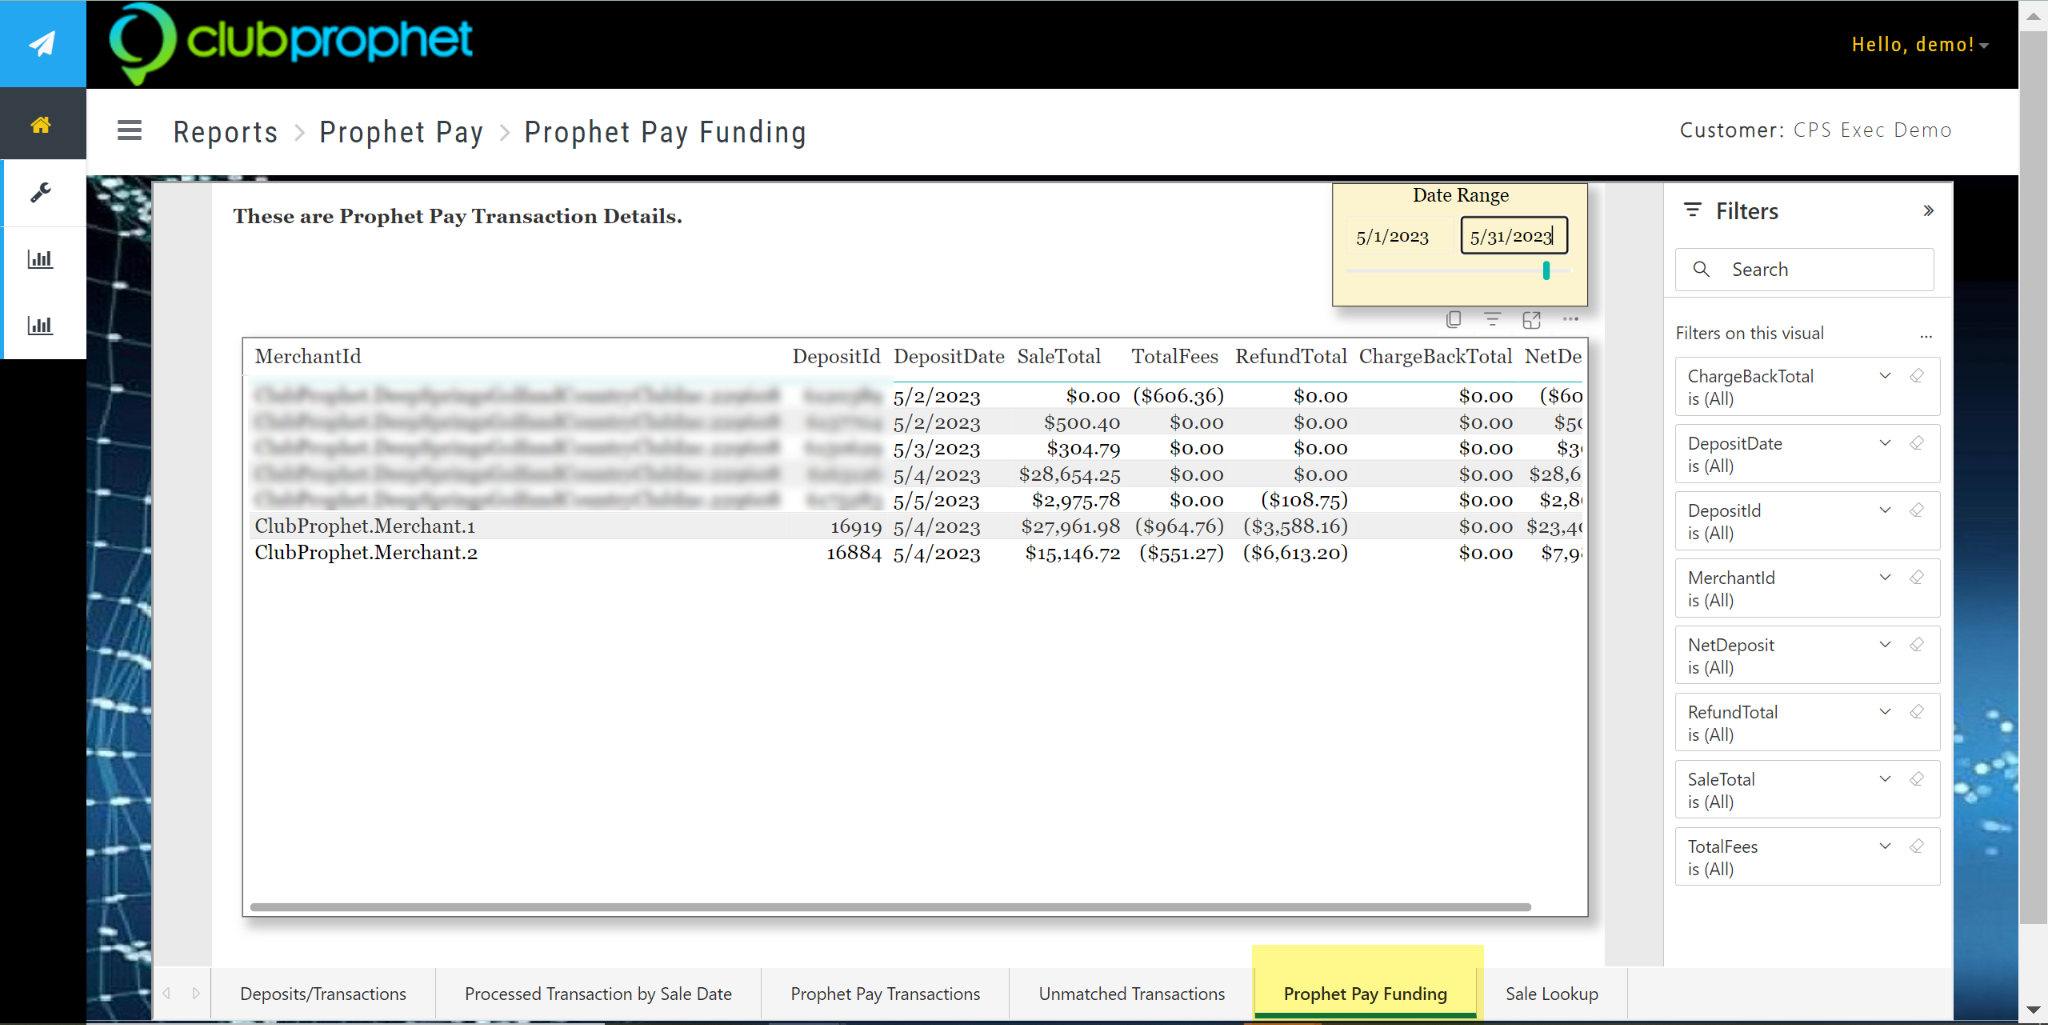Image resolution: width=2048 pixels, height=1025 pixels.
Task: Click the table horizontal scrollbar
Action: pyautogui.click(x=890, y=907)
